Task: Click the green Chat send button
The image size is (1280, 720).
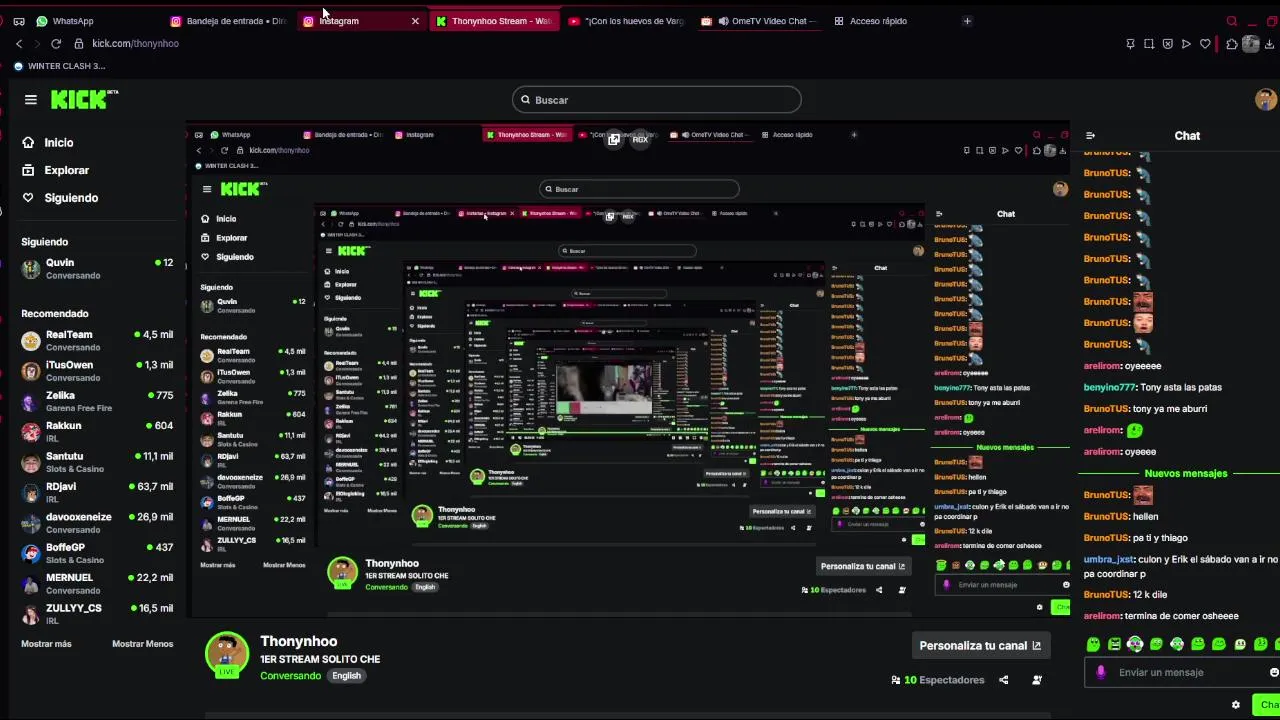Action: point(1267,705)
